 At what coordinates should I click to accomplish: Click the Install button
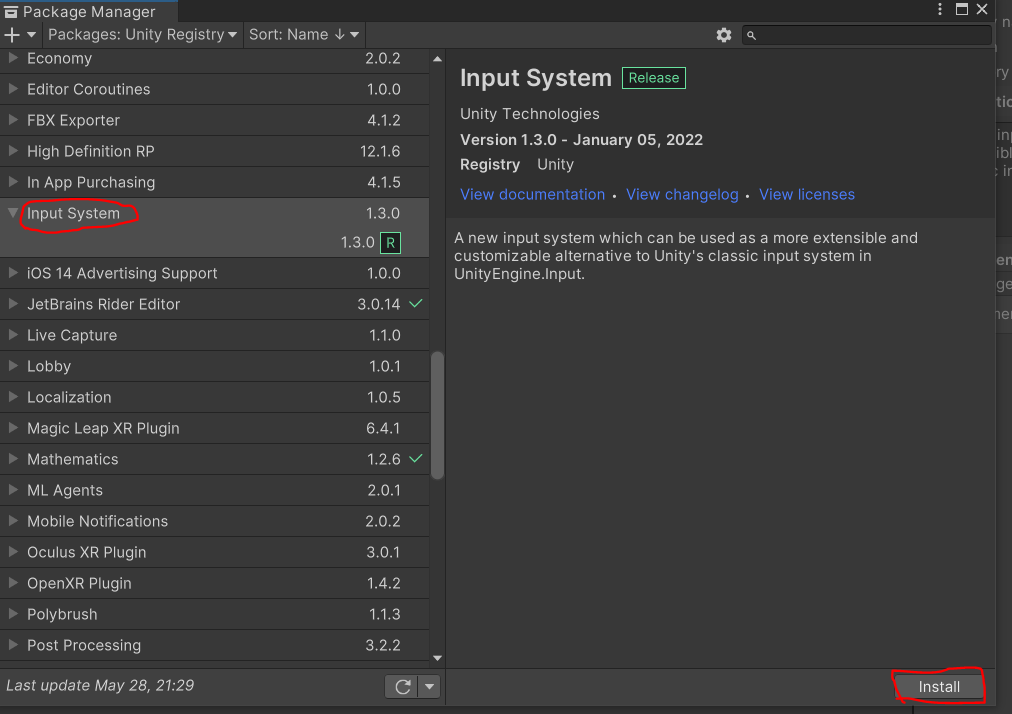tap(939, 687)
